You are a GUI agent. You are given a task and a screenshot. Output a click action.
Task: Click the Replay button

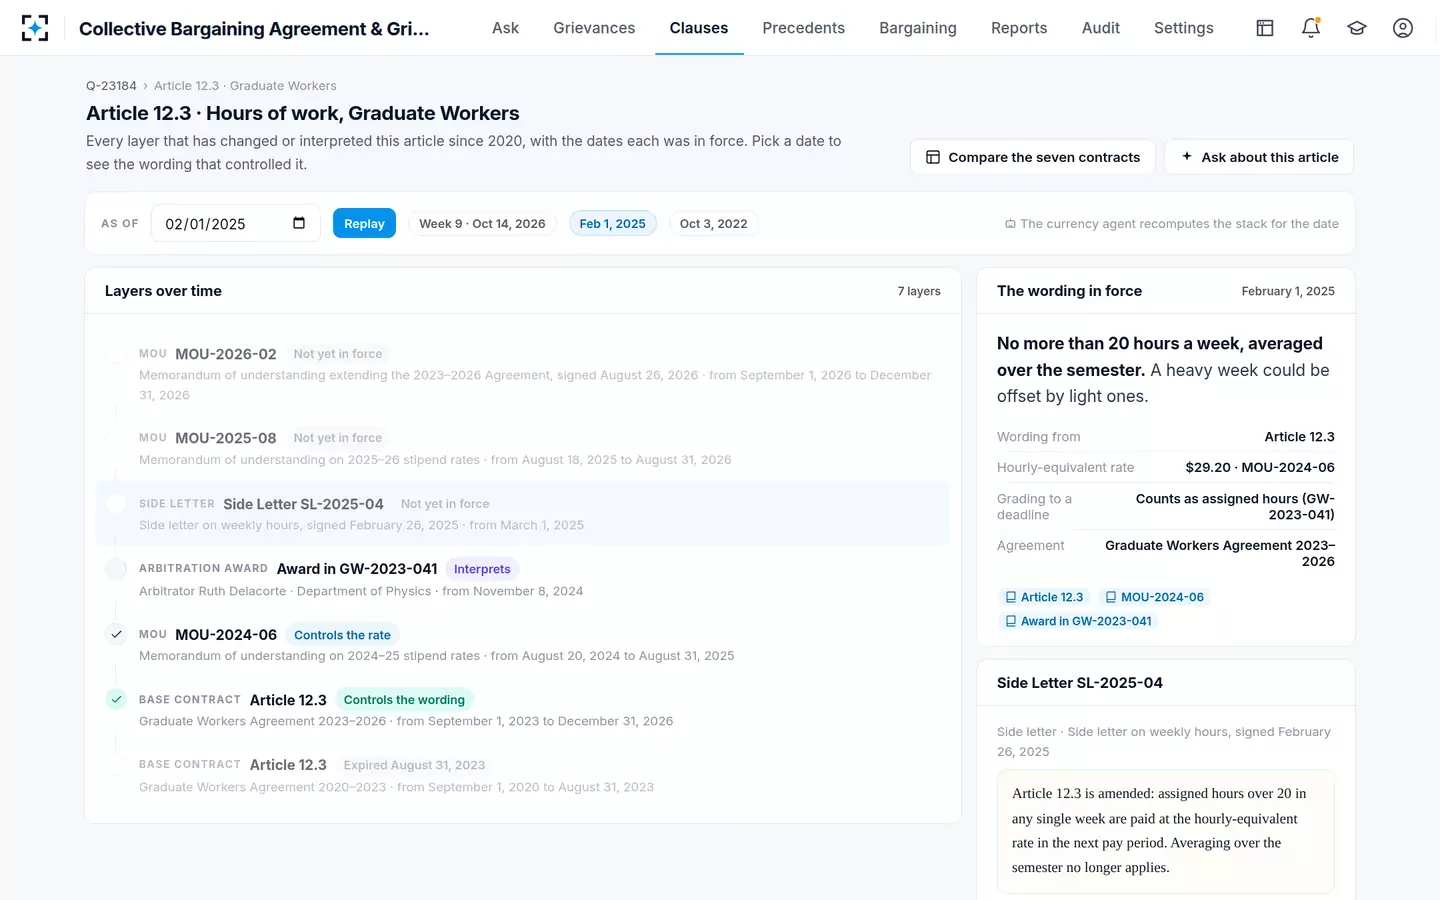[x=364, y=223]
